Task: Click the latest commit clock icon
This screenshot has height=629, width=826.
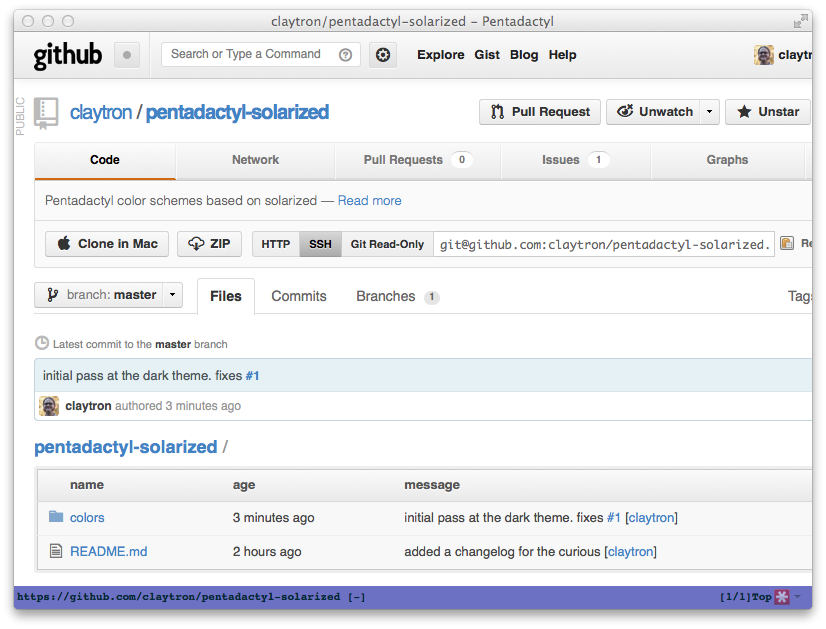Action: (42, 343)
